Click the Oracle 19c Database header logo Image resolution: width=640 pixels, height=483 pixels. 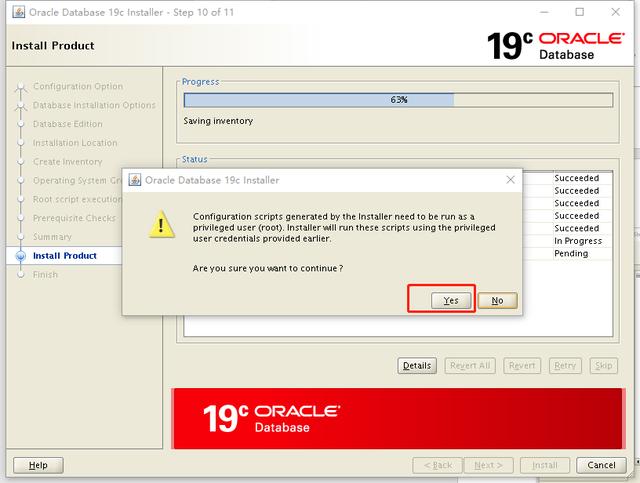(556, 45)
